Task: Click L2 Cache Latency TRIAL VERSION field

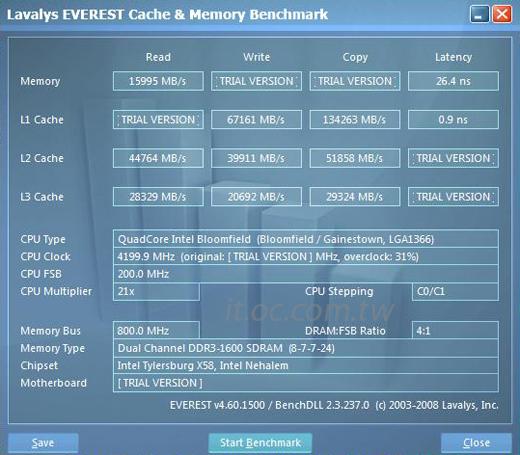Action: (x=453, y=158)
